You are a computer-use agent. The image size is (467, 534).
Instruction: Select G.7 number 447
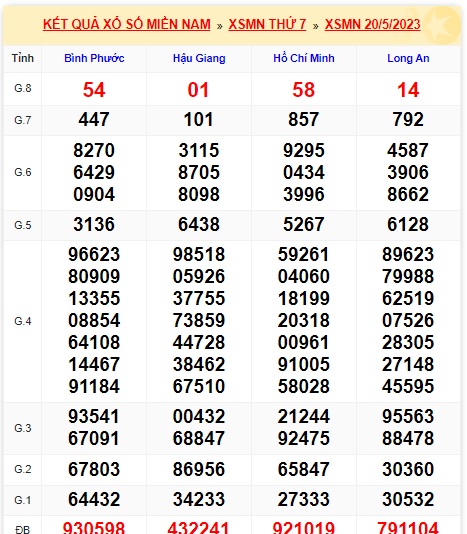point(94,120)
